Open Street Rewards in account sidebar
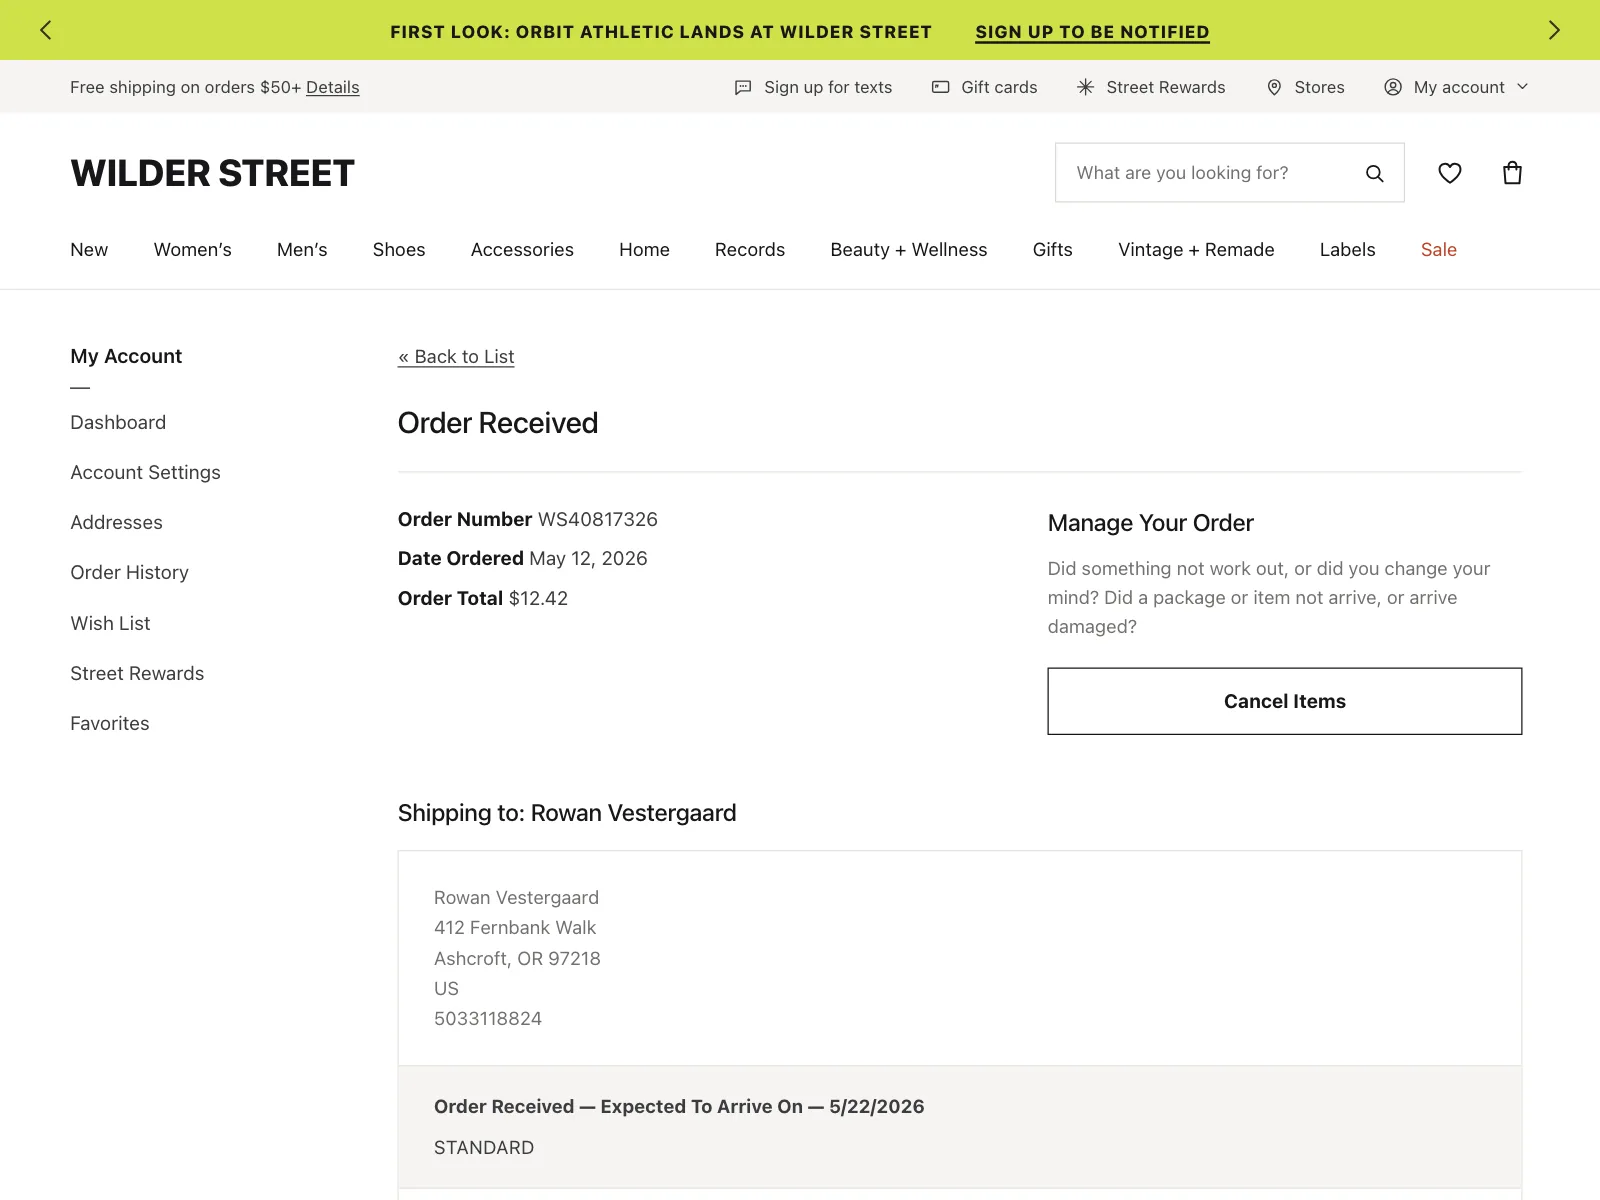The height and width of the screenshot is (1200, 1600). [x=137, y=674]
